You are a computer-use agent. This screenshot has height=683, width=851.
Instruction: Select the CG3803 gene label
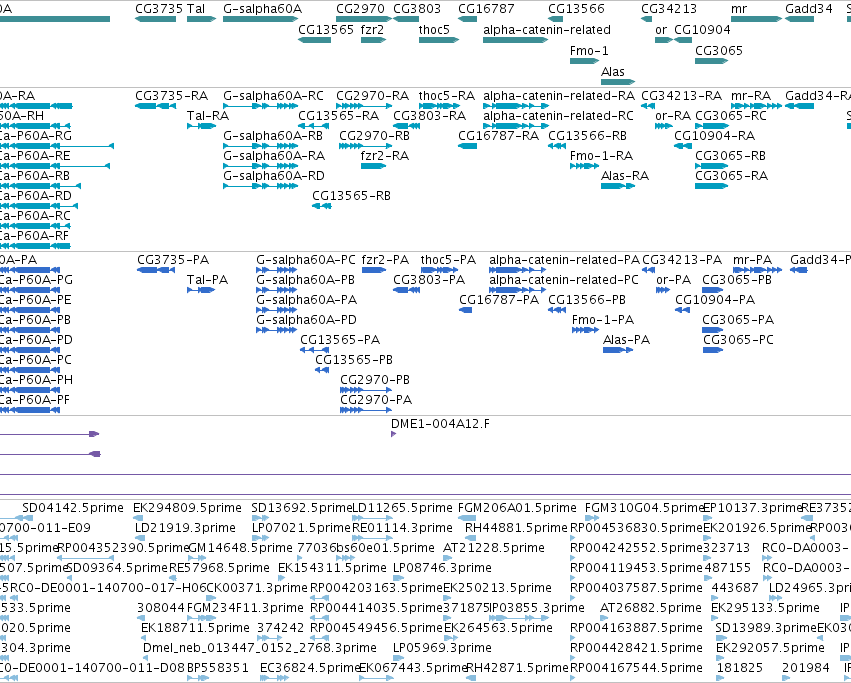tap(417, 9)
